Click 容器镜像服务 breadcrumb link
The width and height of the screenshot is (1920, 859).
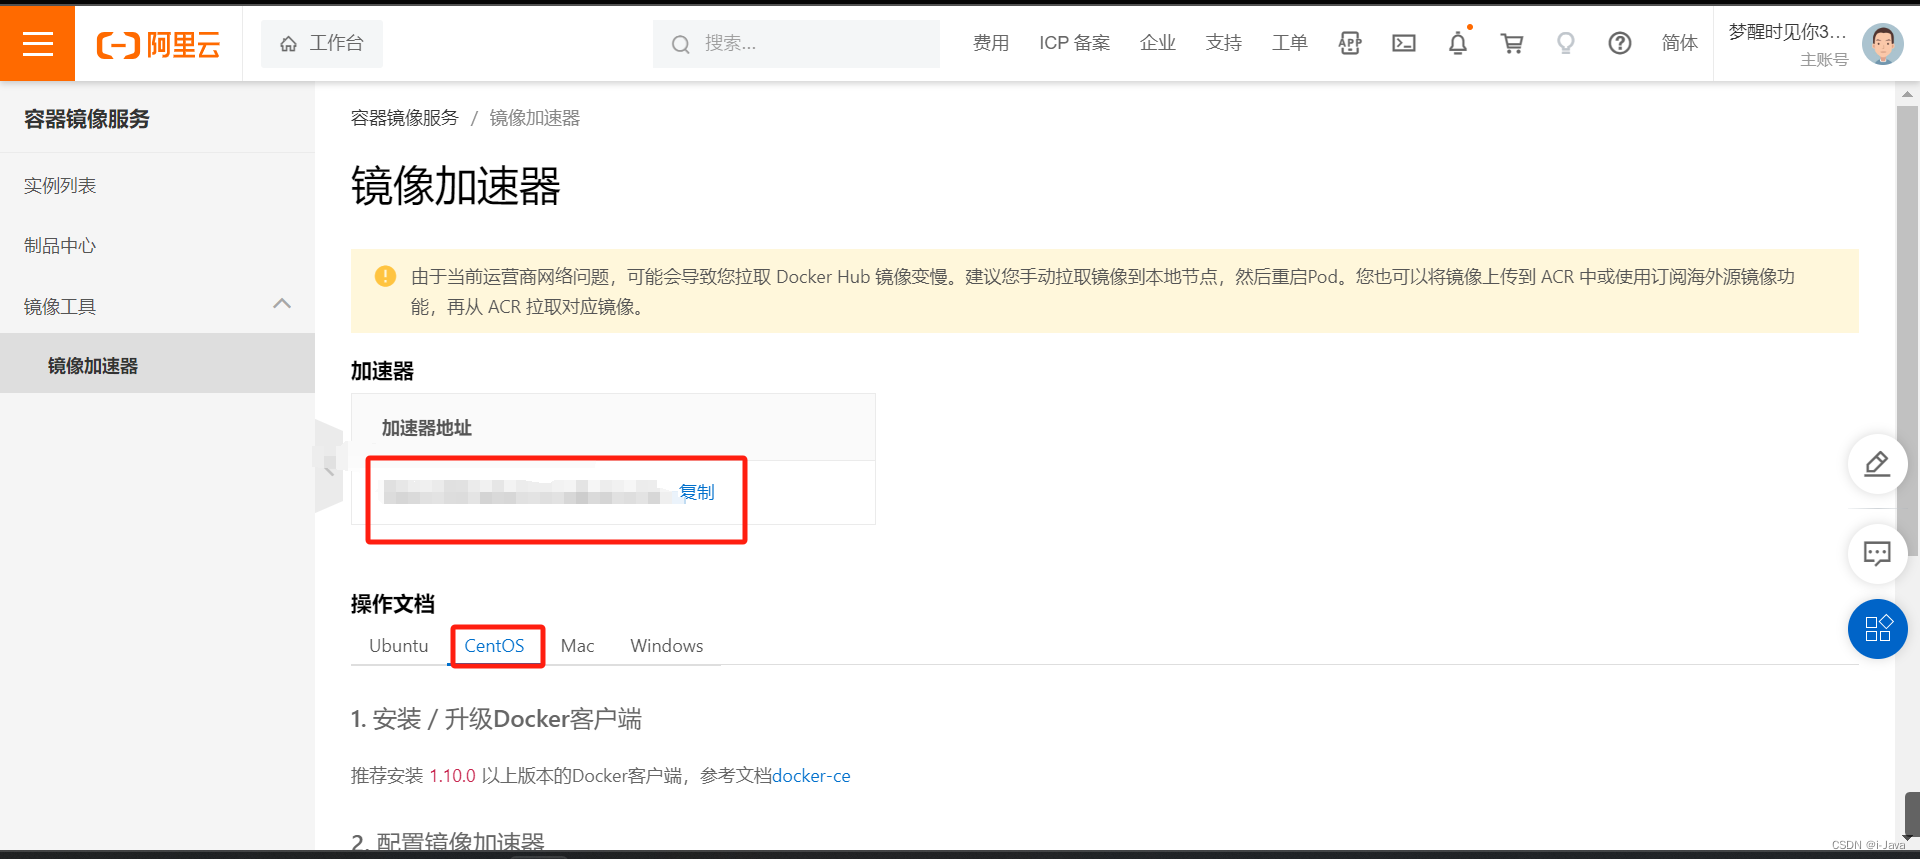pos(404,118)
